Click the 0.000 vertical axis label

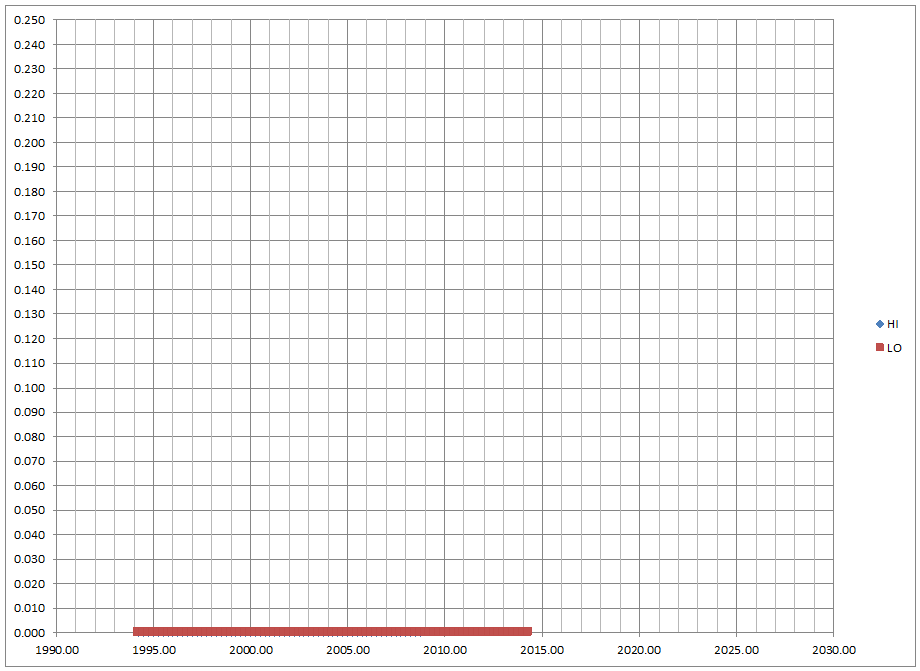[x=29, y=633]
